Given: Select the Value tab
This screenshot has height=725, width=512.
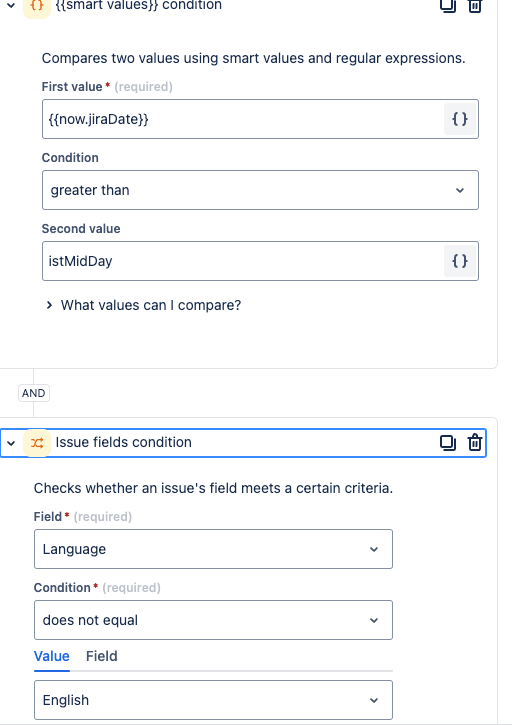Looking at the screenshot, I should (x=52, y=656).
